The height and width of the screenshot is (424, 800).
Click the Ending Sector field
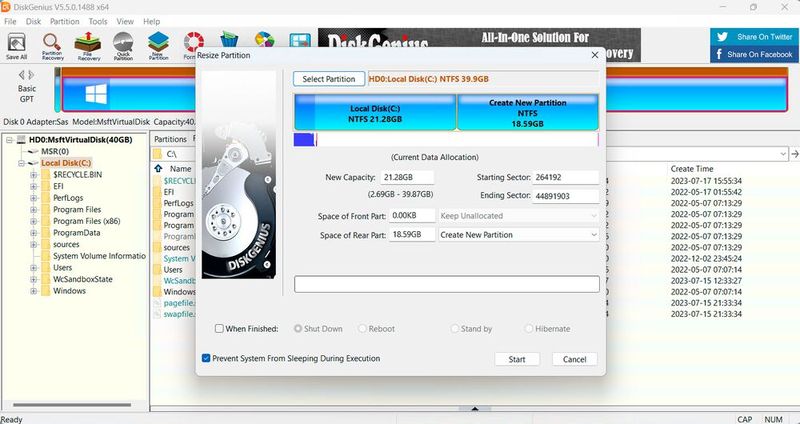click(x=565, y=196)
